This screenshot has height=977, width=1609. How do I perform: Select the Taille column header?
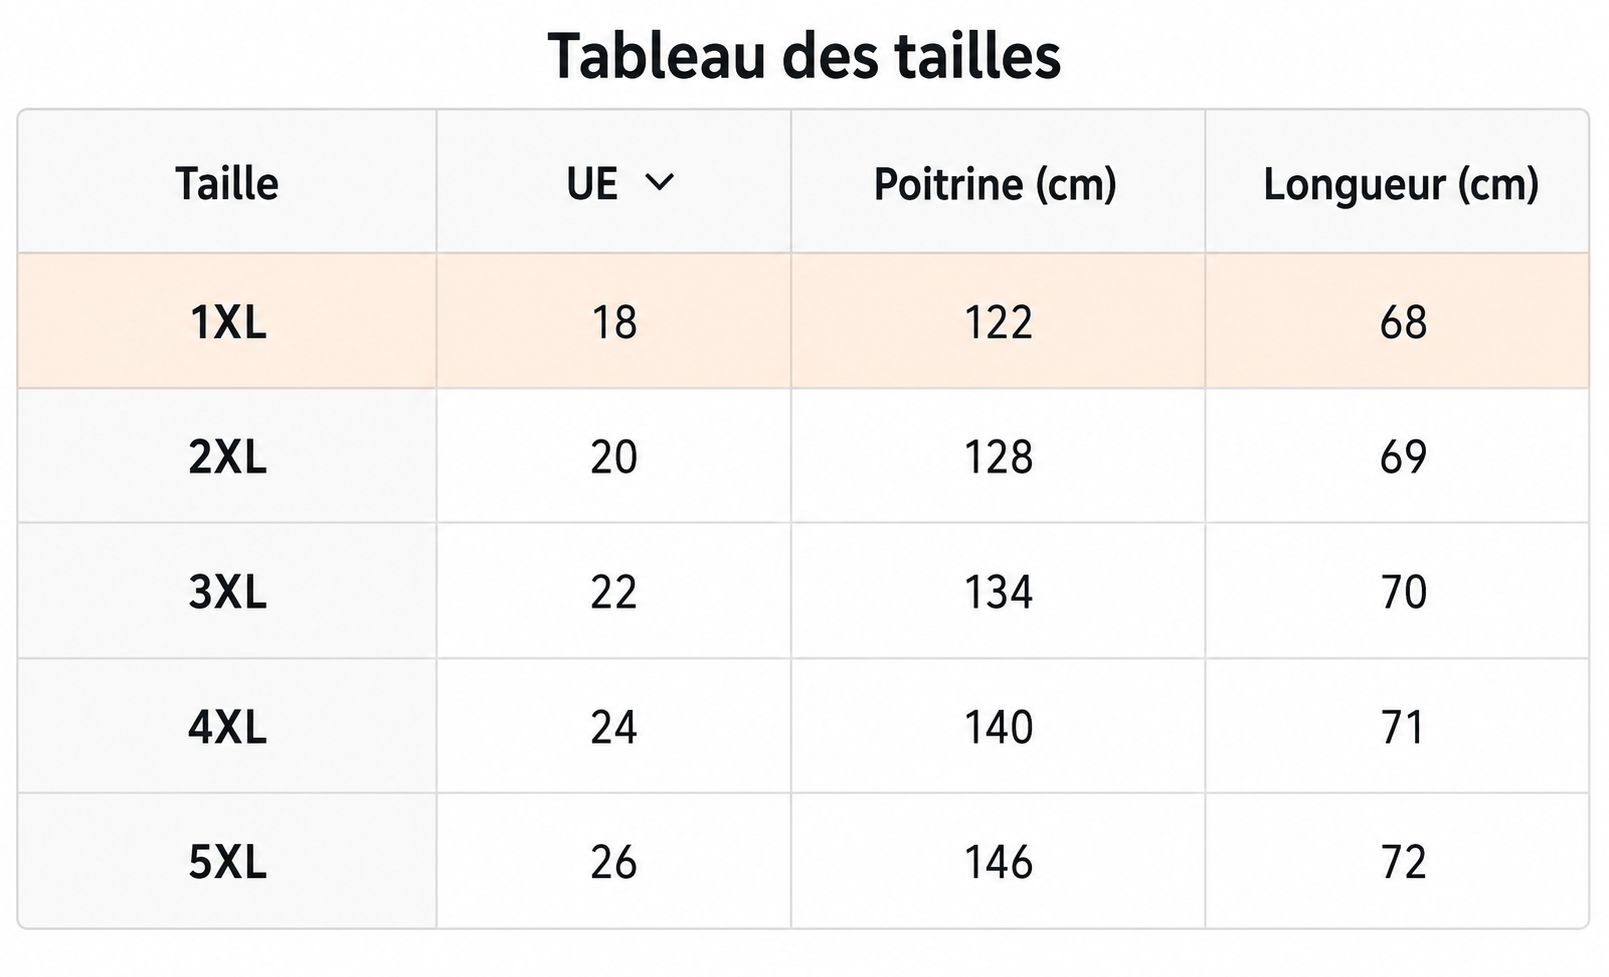click(x=227, y=182)
